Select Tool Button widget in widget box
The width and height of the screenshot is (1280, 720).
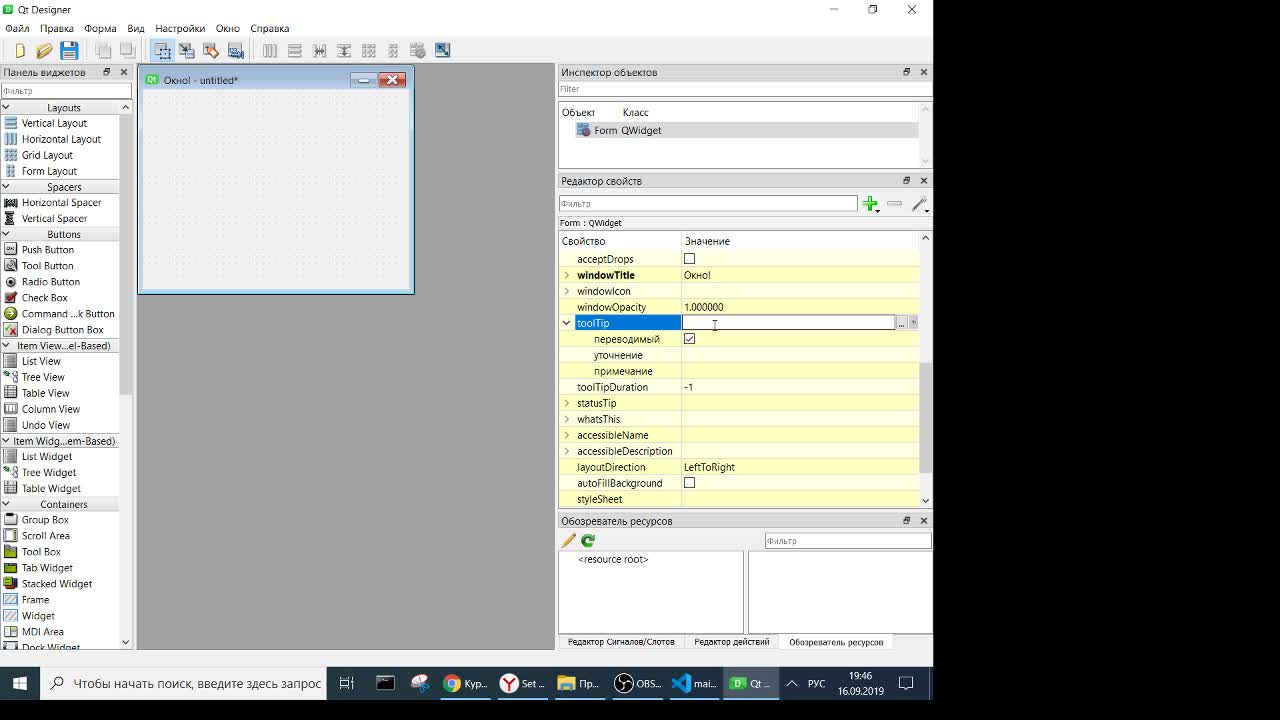(x=47, y=266)
